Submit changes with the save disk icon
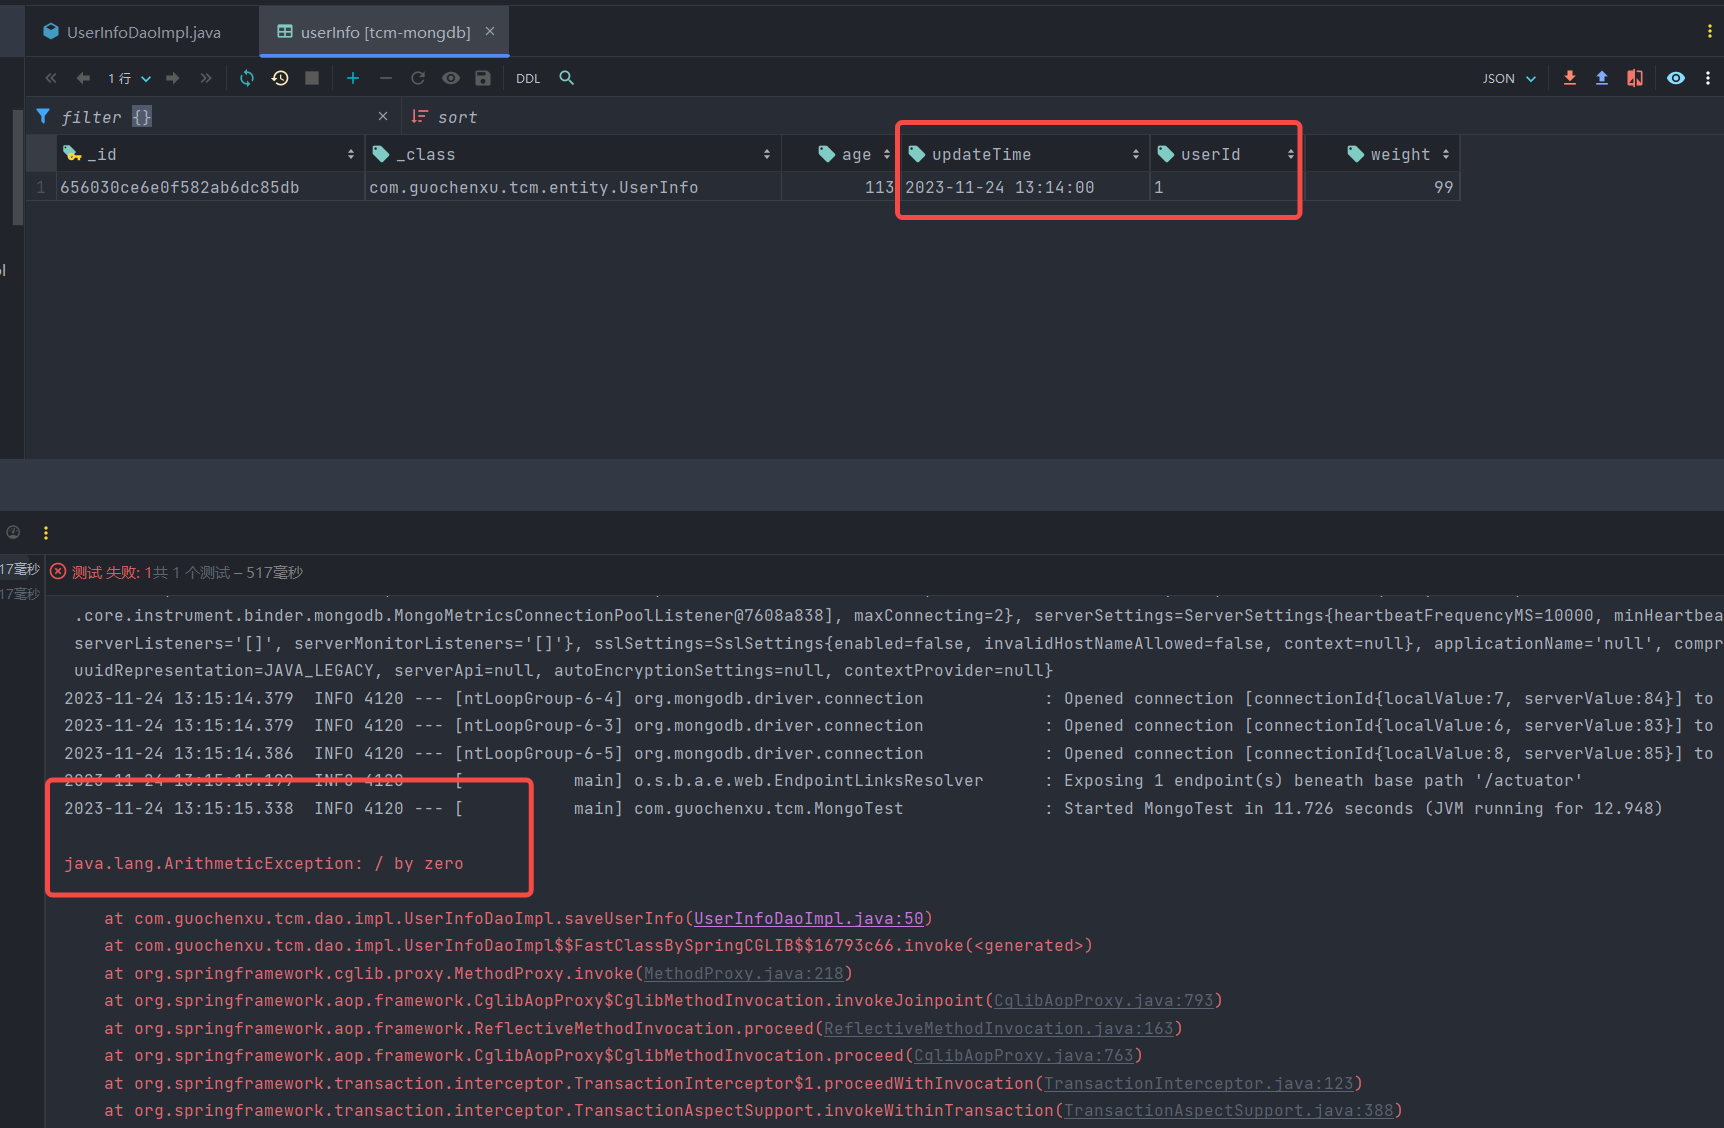 tap(483, 78)
